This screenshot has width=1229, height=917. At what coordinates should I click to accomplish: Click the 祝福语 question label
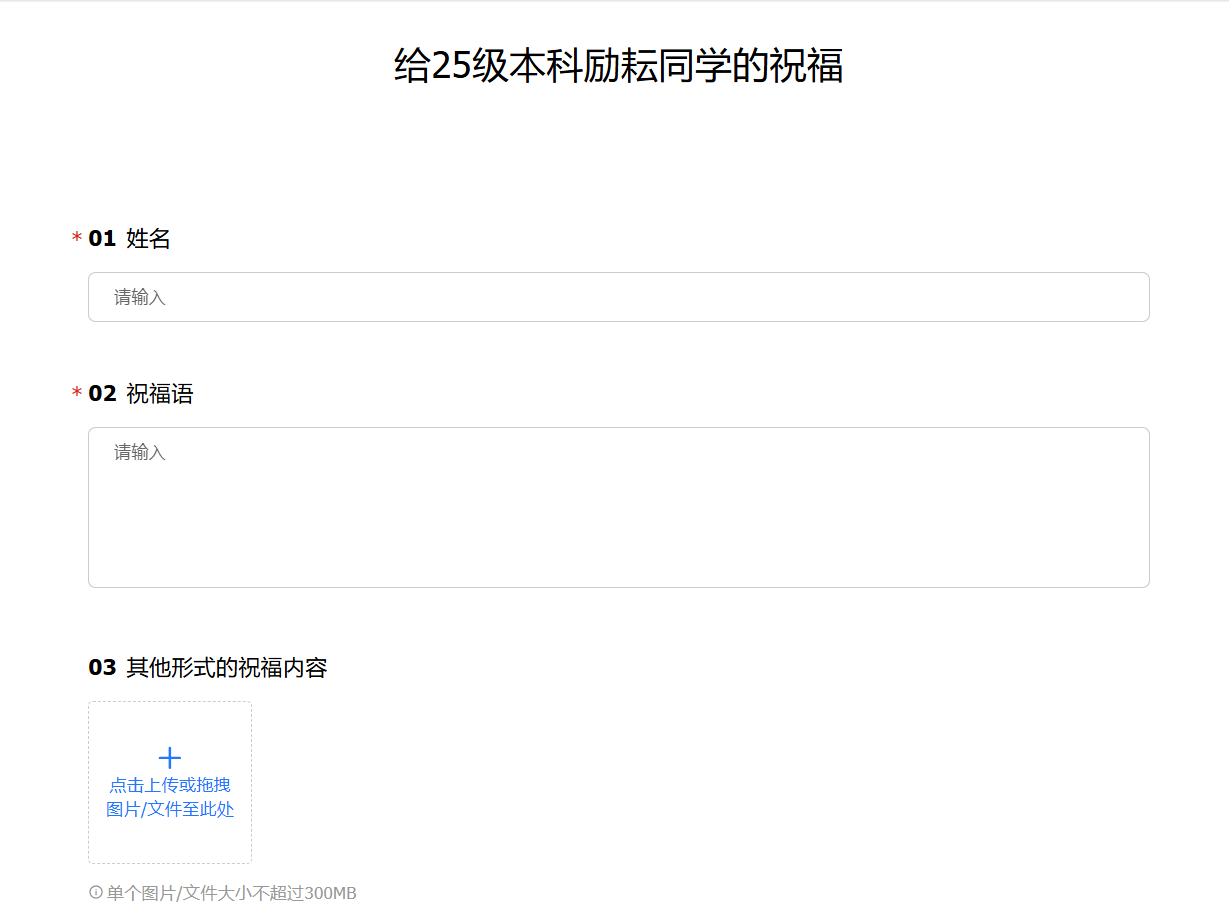[x=159, y=394]
